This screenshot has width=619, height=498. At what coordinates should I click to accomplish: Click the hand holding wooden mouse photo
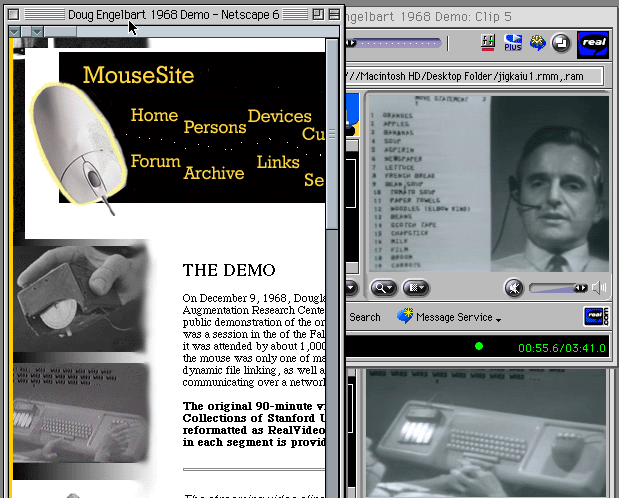click(81, 298)
